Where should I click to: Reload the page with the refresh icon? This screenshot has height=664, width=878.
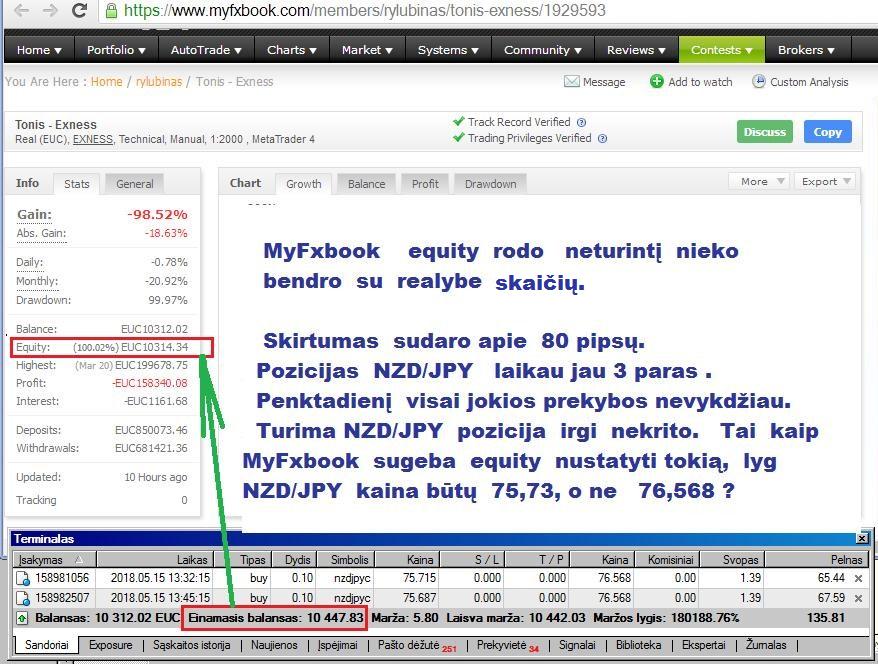80,10
